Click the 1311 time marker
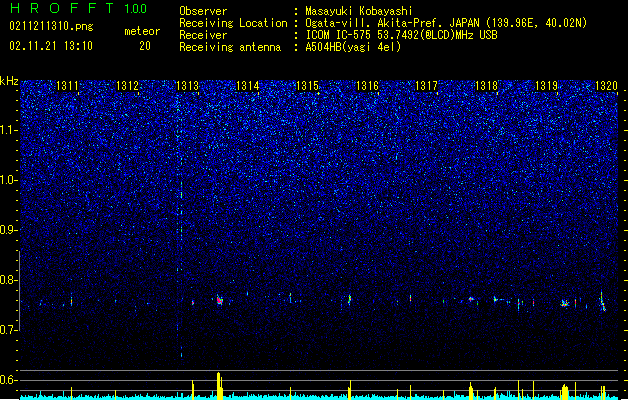The height and width of the screenshot is (400, 629). pyautogui.click(x=67, y=86)
